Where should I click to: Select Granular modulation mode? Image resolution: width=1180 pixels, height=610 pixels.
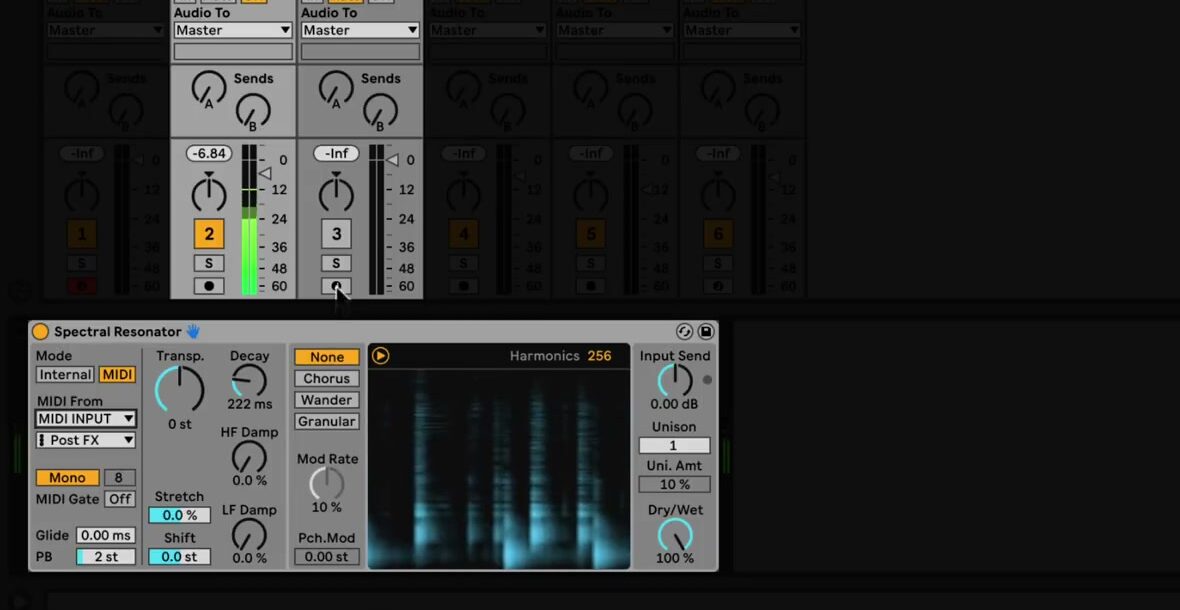coord(327,421)
